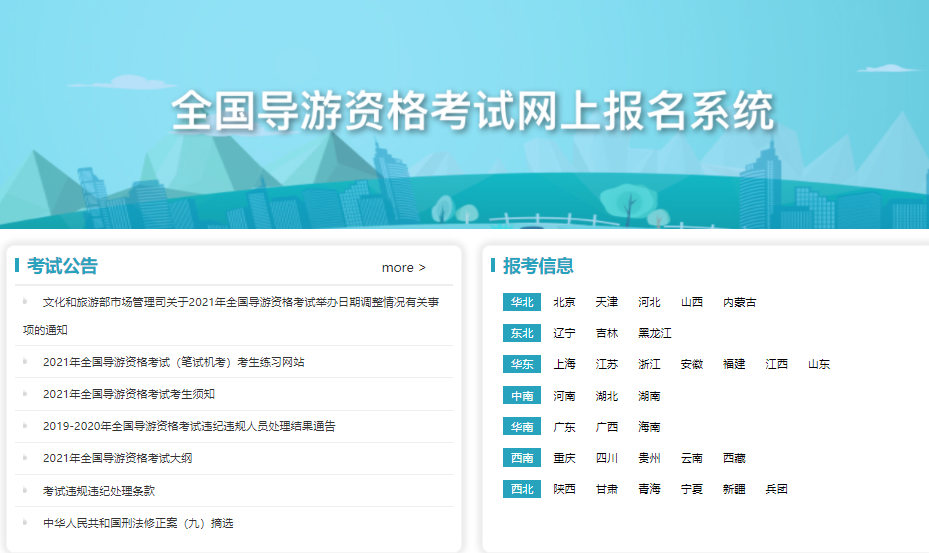Screen dimensions: 929x553
Task: Click the 全国导游资格考试网上报名系统 banner title
Action: 472,111
